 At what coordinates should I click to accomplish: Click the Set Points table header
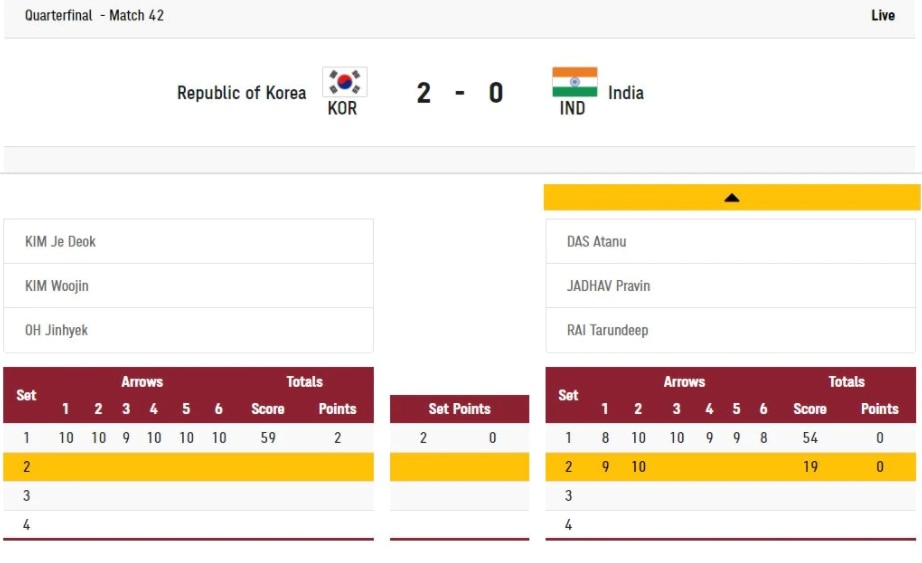(459, 409)
